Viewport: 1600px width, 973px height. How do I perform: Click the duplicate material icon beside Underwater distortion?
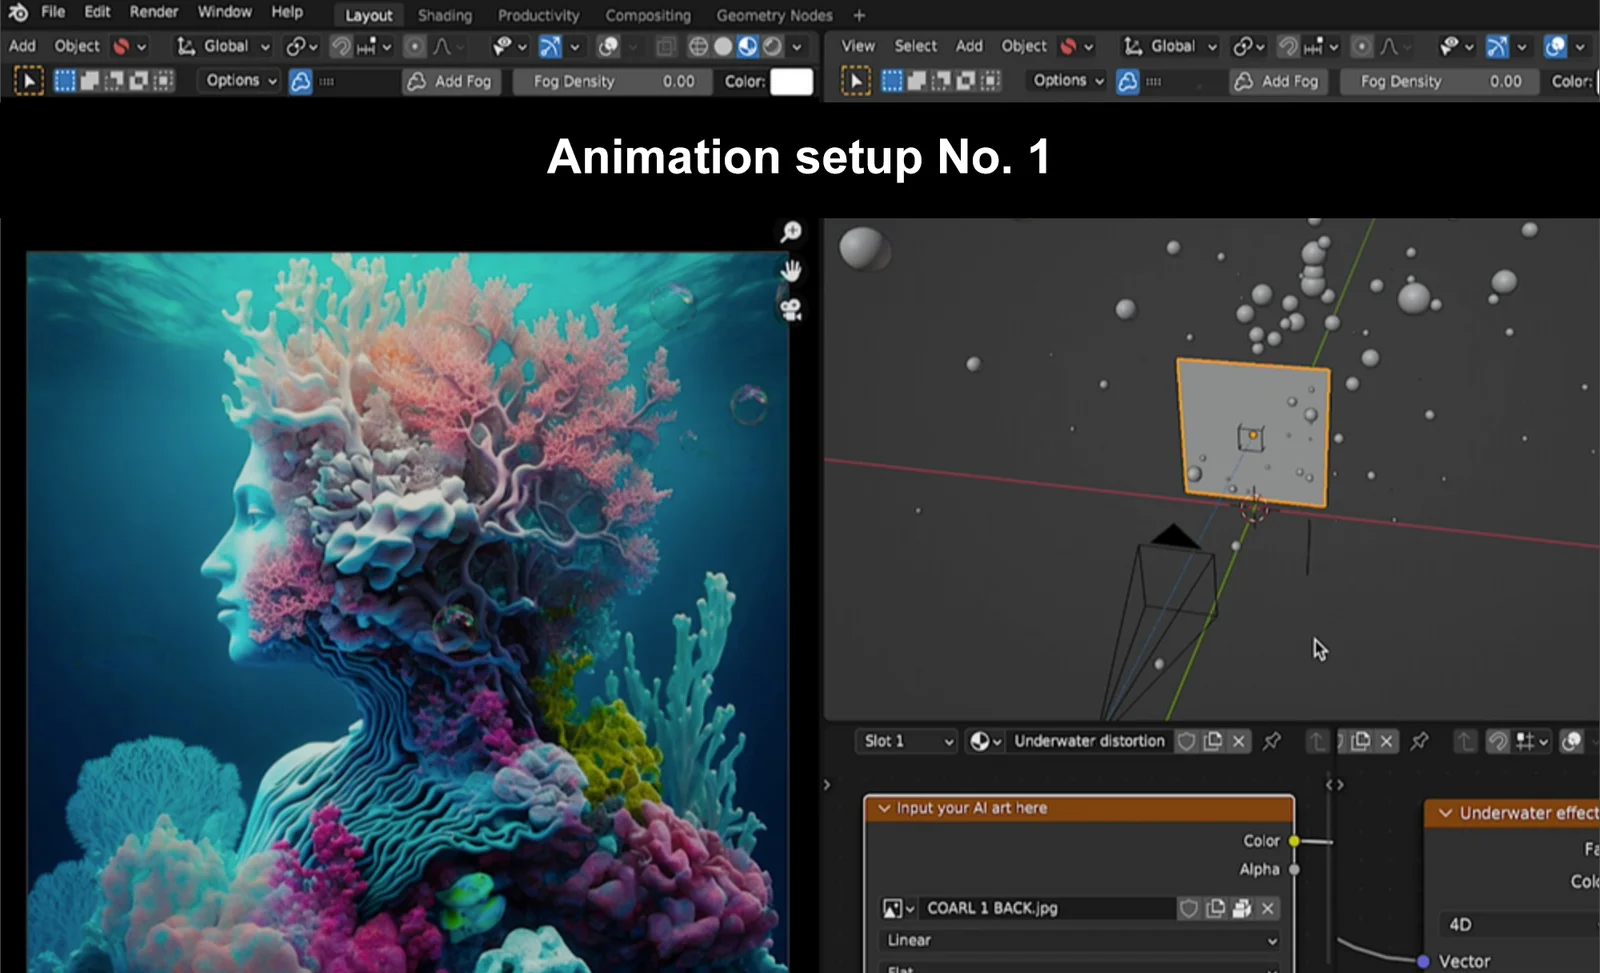pyautogui.click(x=1213, y=741)
